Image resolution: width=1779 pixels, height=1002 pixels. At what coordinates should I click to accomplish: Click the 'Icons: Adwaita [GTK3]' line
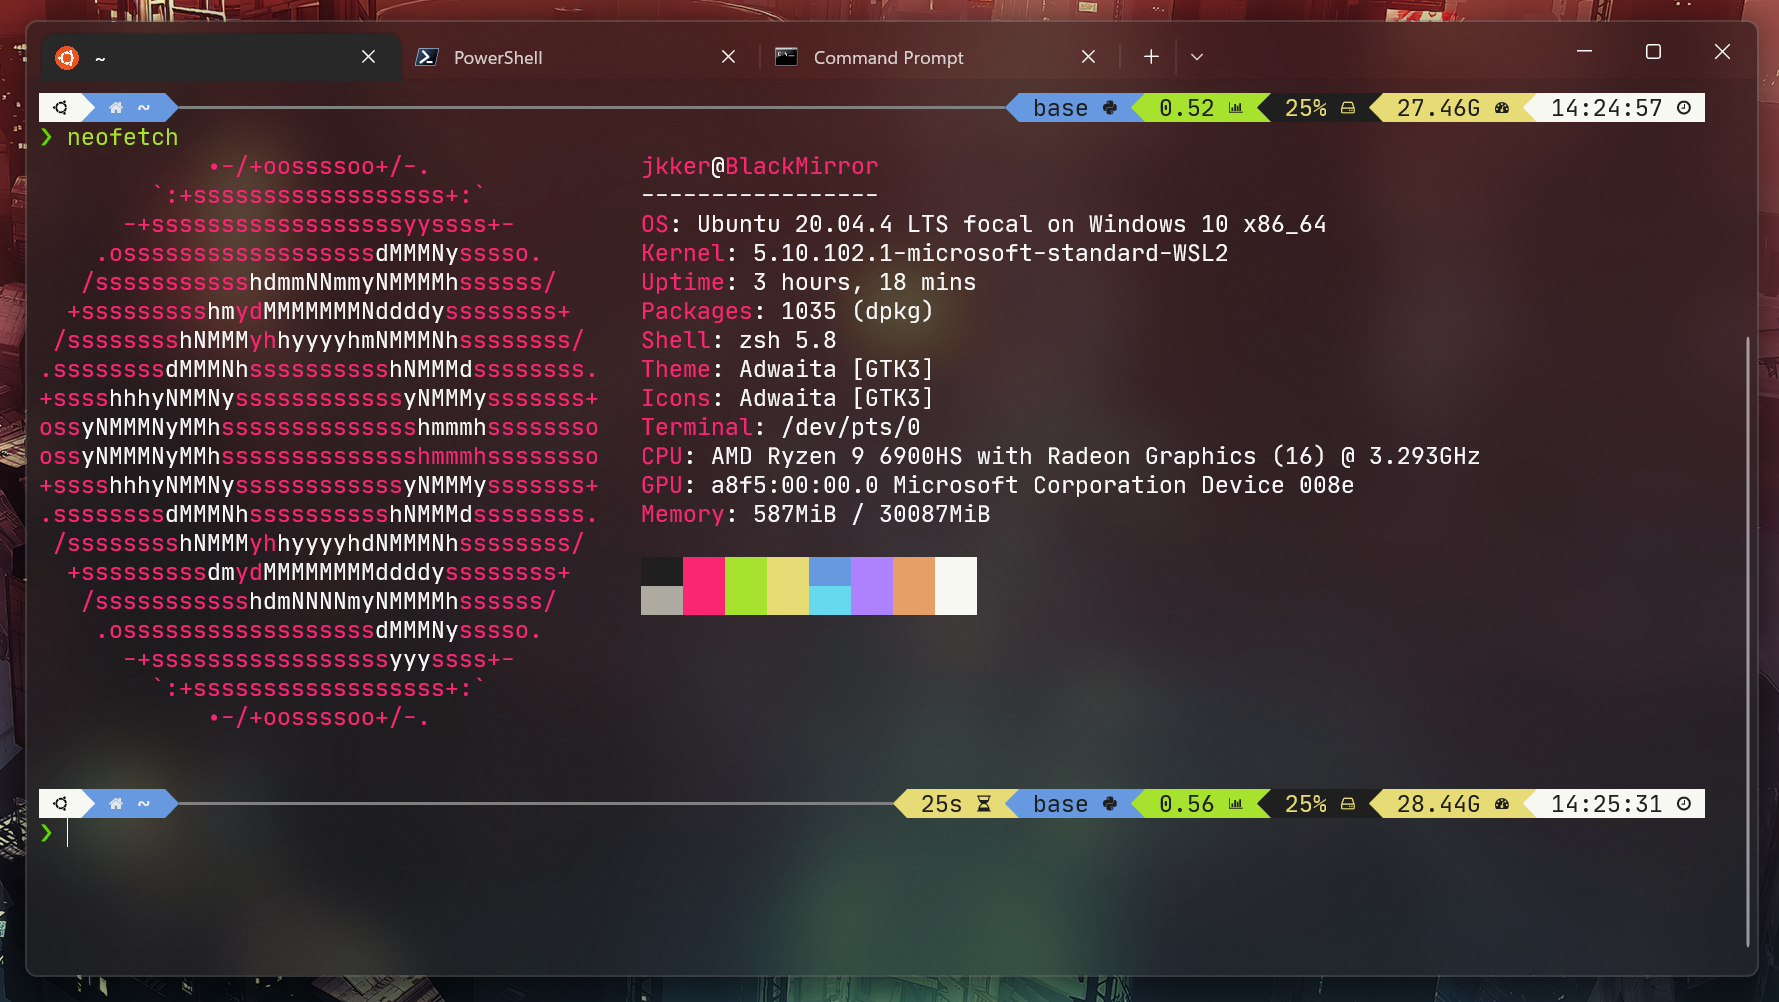click(x=787, y=398)
